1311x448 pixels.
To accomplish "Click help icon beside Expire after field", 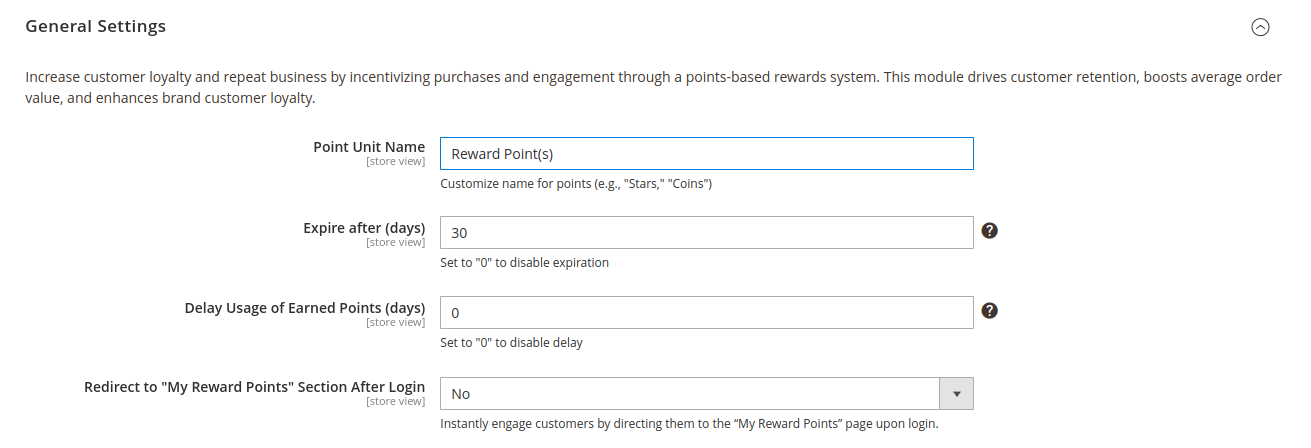I will (989, 231).
